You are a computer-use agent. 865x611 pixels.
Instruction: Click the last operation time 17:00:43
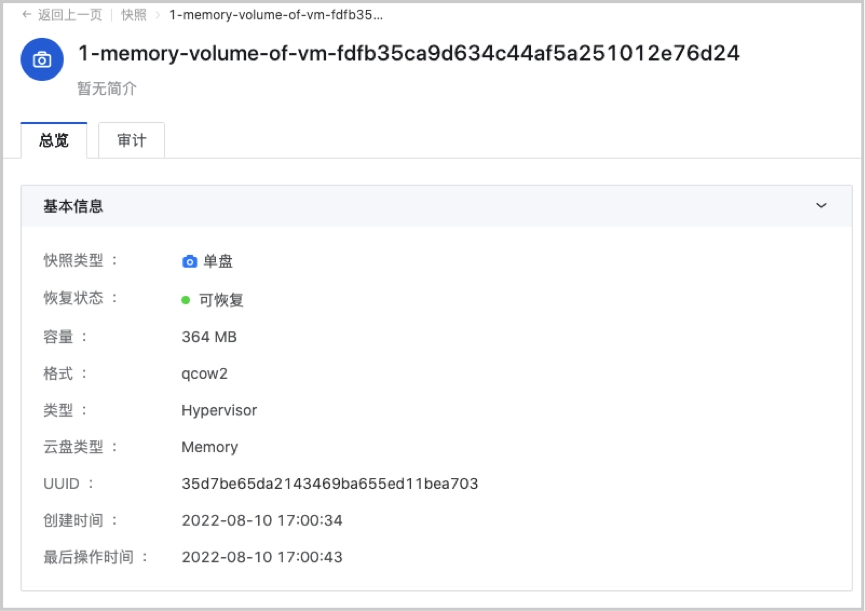(262, 557)
